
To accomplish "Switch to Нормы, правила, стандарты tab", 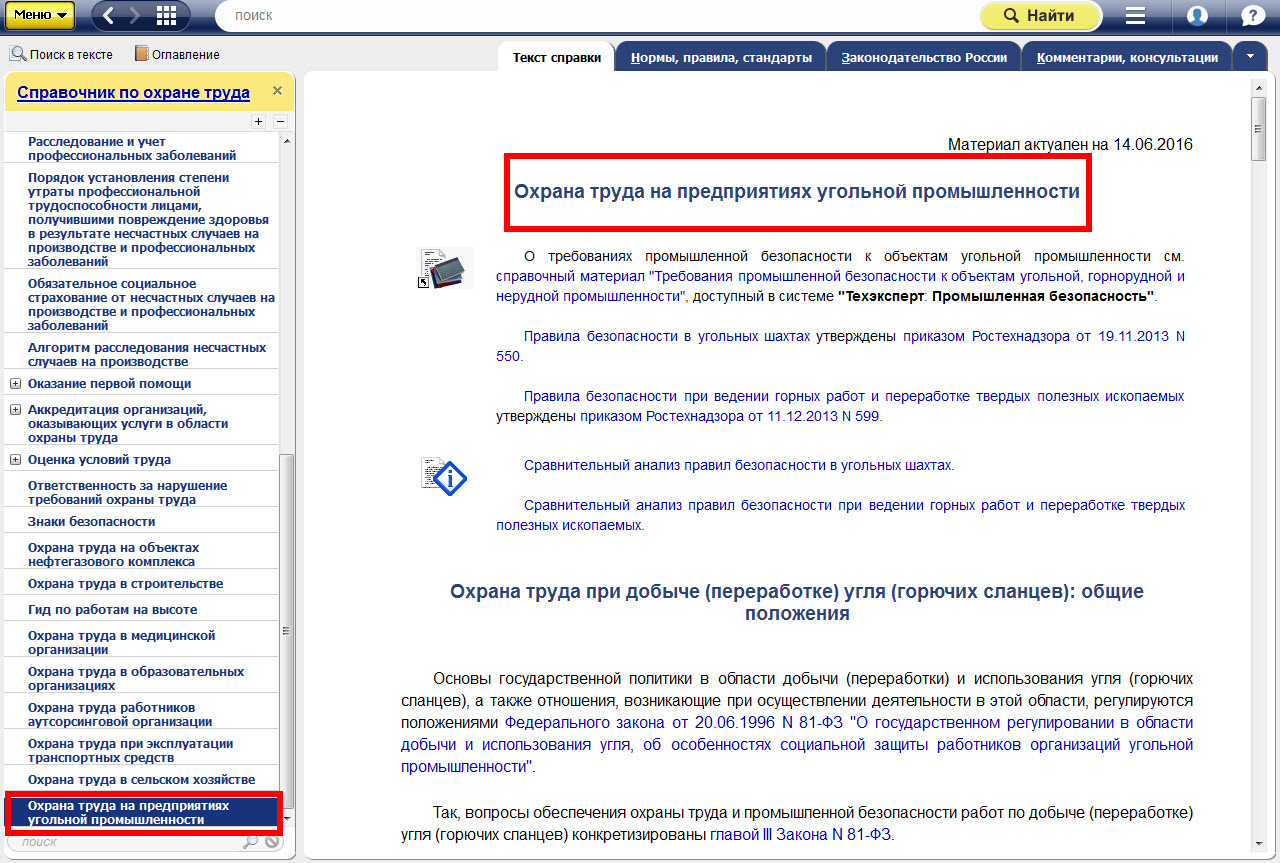I will coord(721,58).
